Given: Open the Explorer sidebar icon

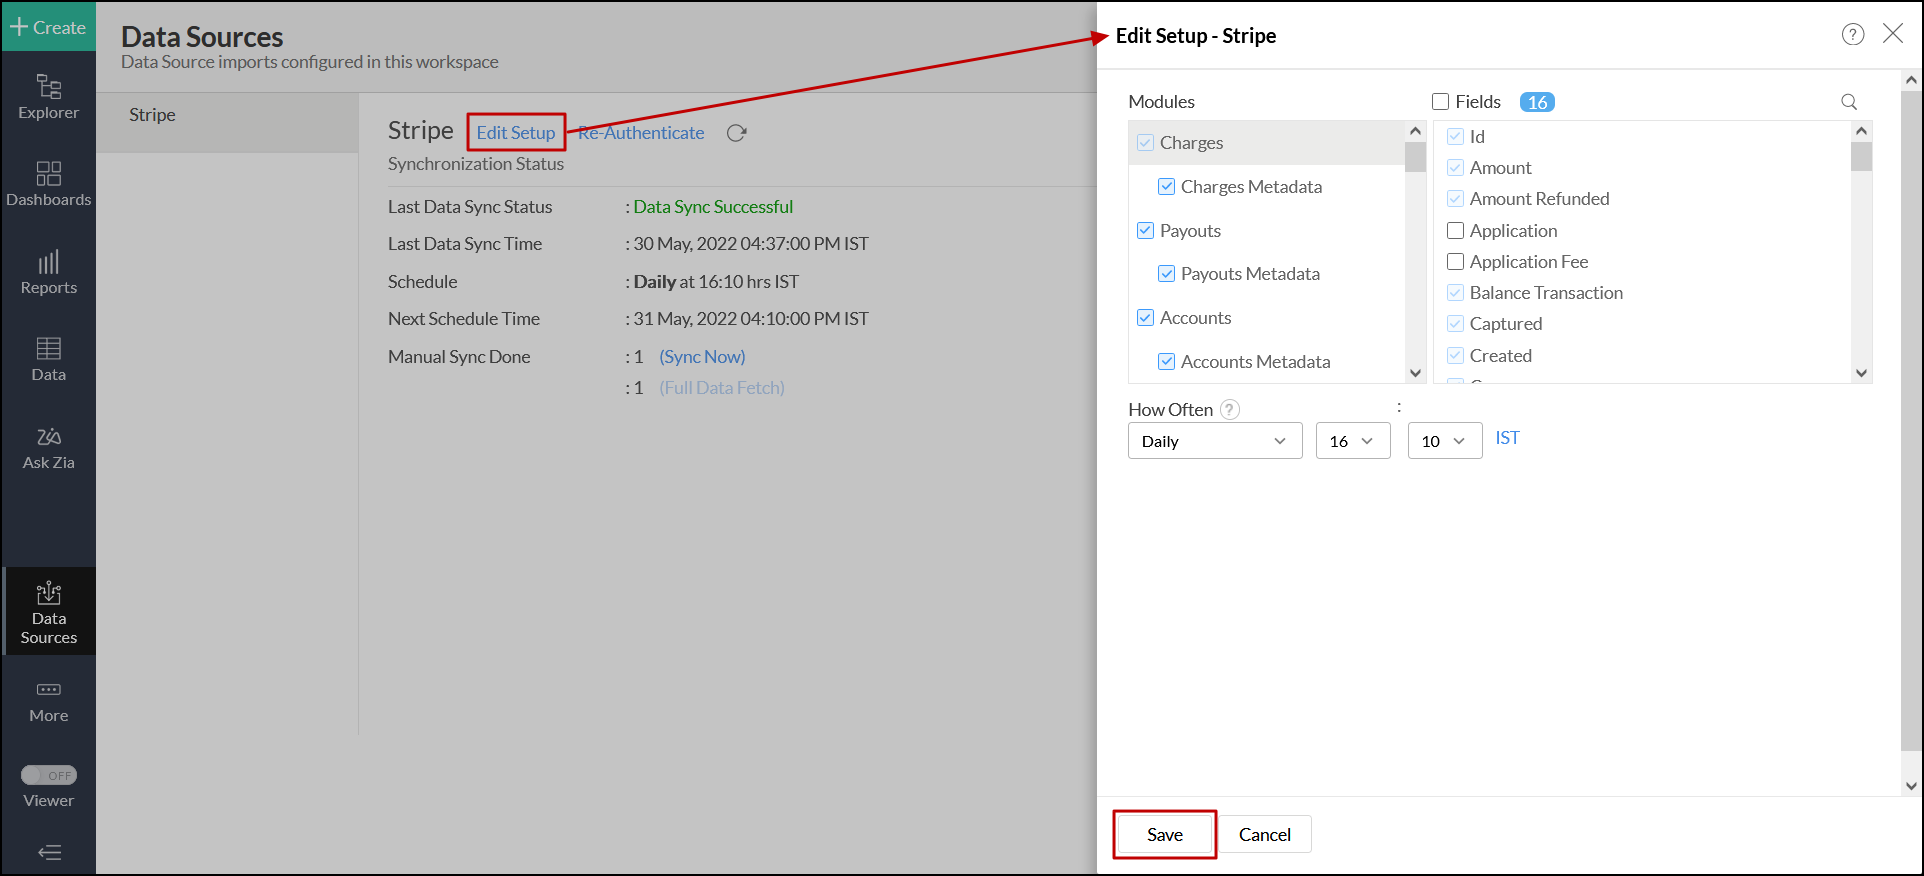Looking at the screenshot, I should point(48,96).
